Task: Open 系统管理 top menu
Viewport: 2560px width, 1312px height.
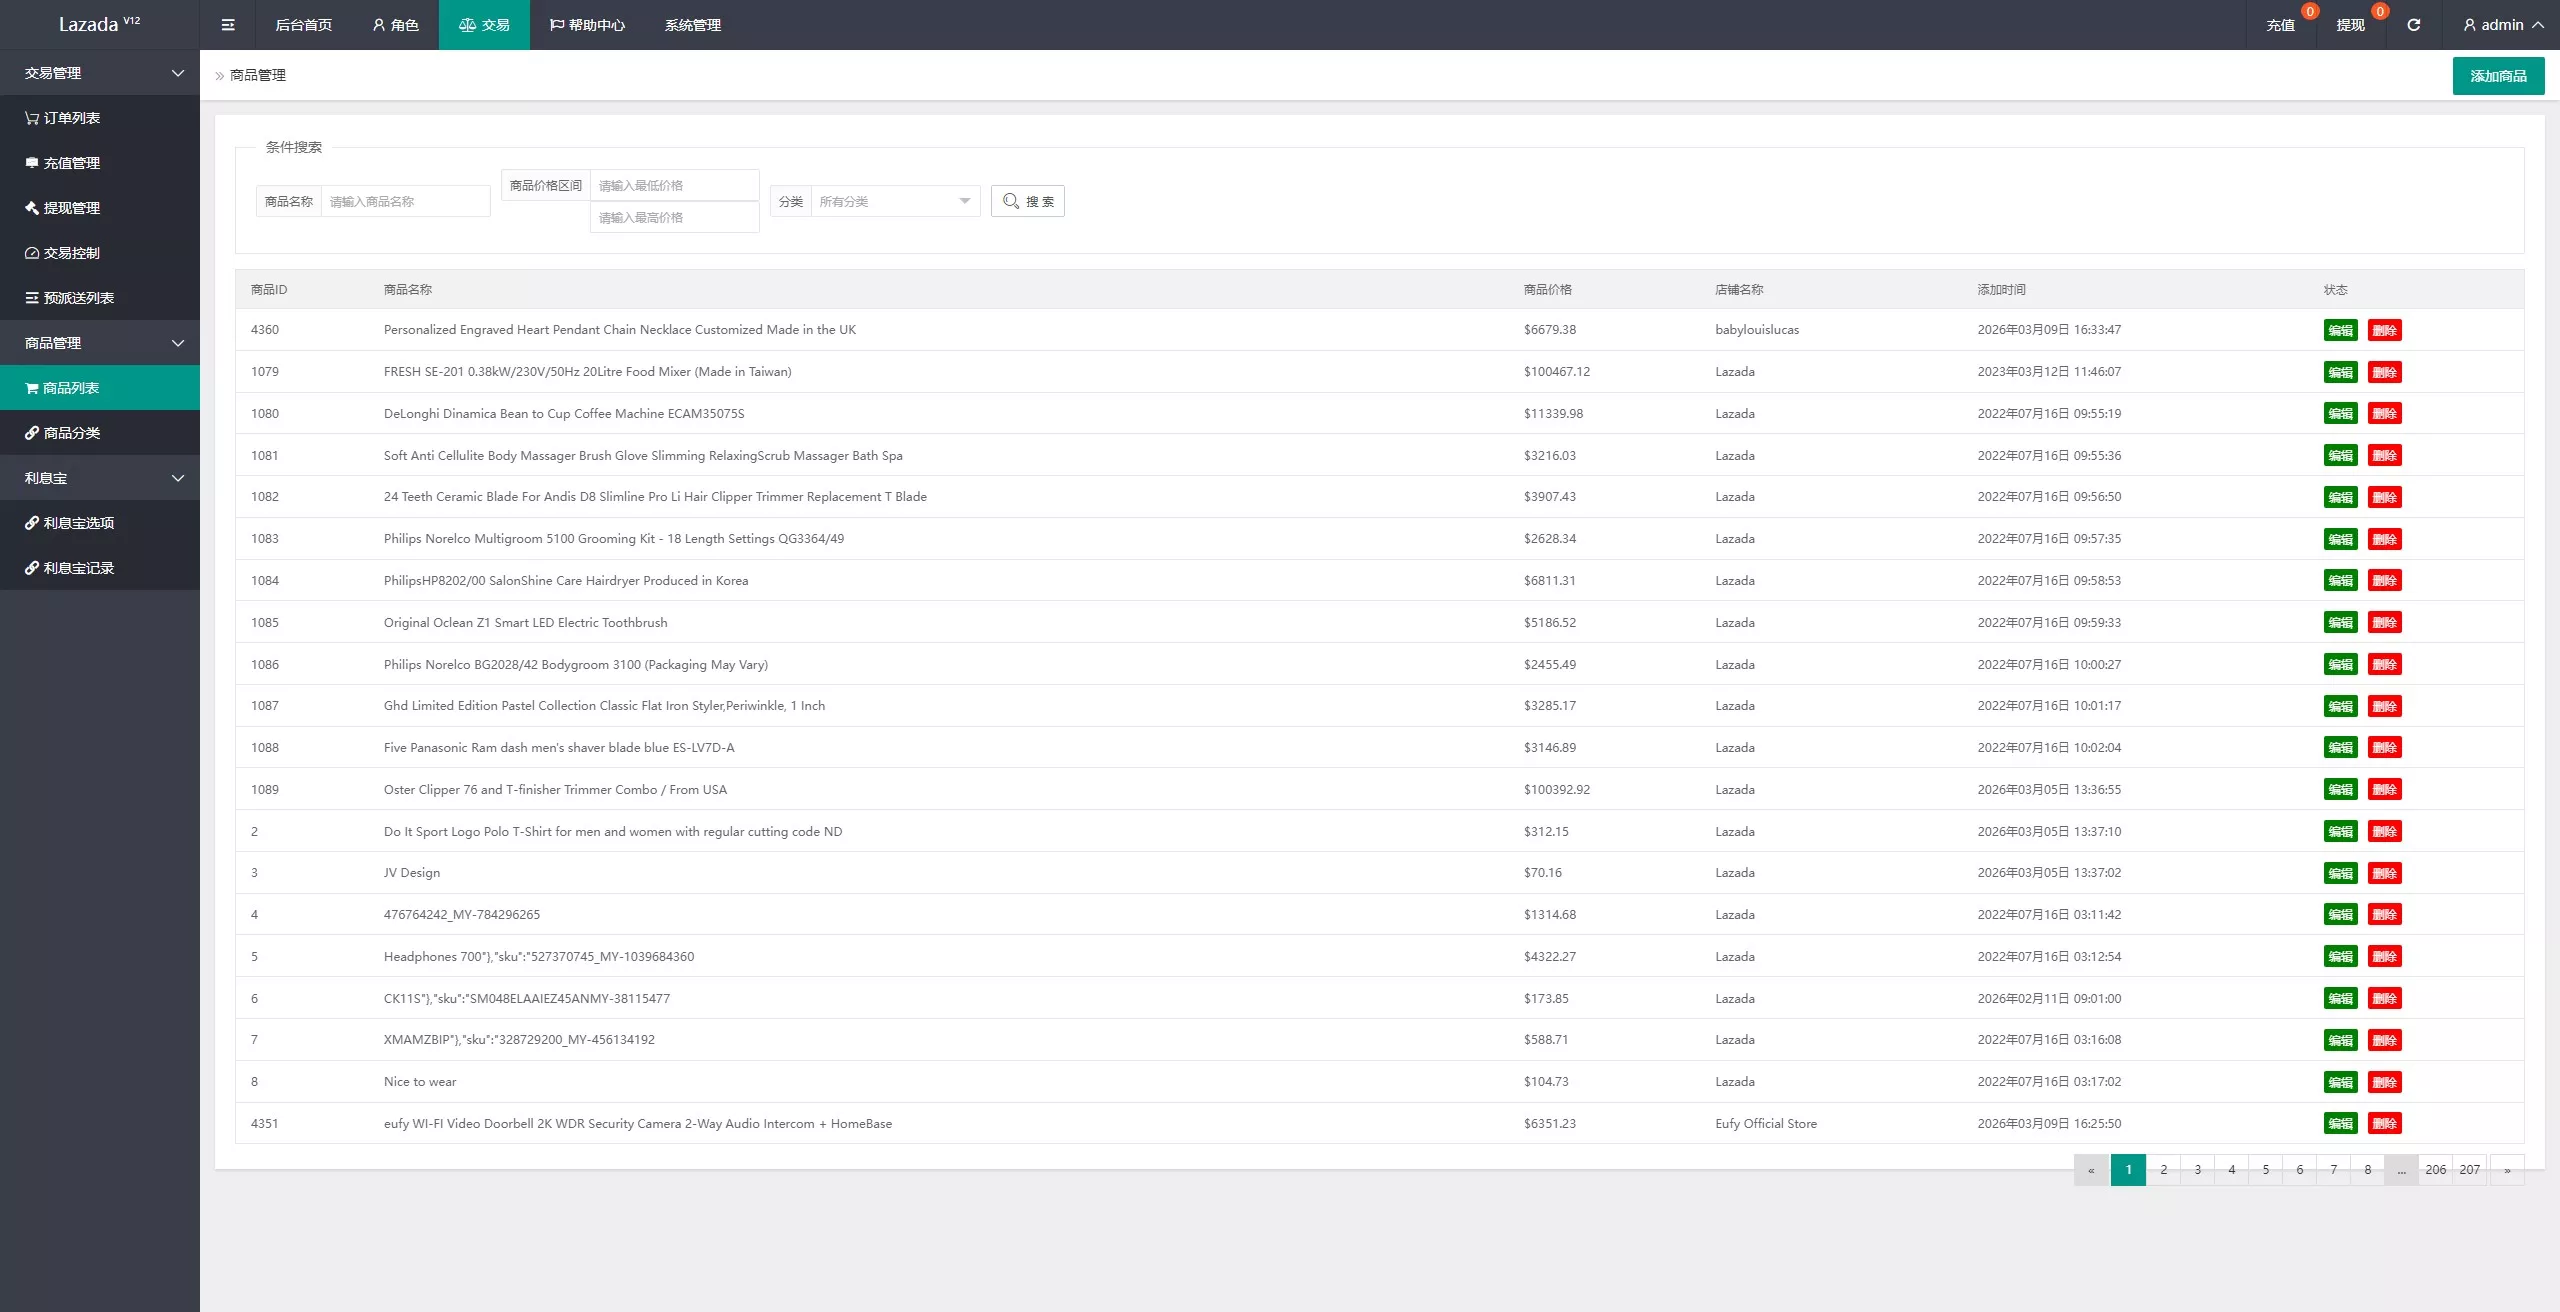Action: point(693,25)
